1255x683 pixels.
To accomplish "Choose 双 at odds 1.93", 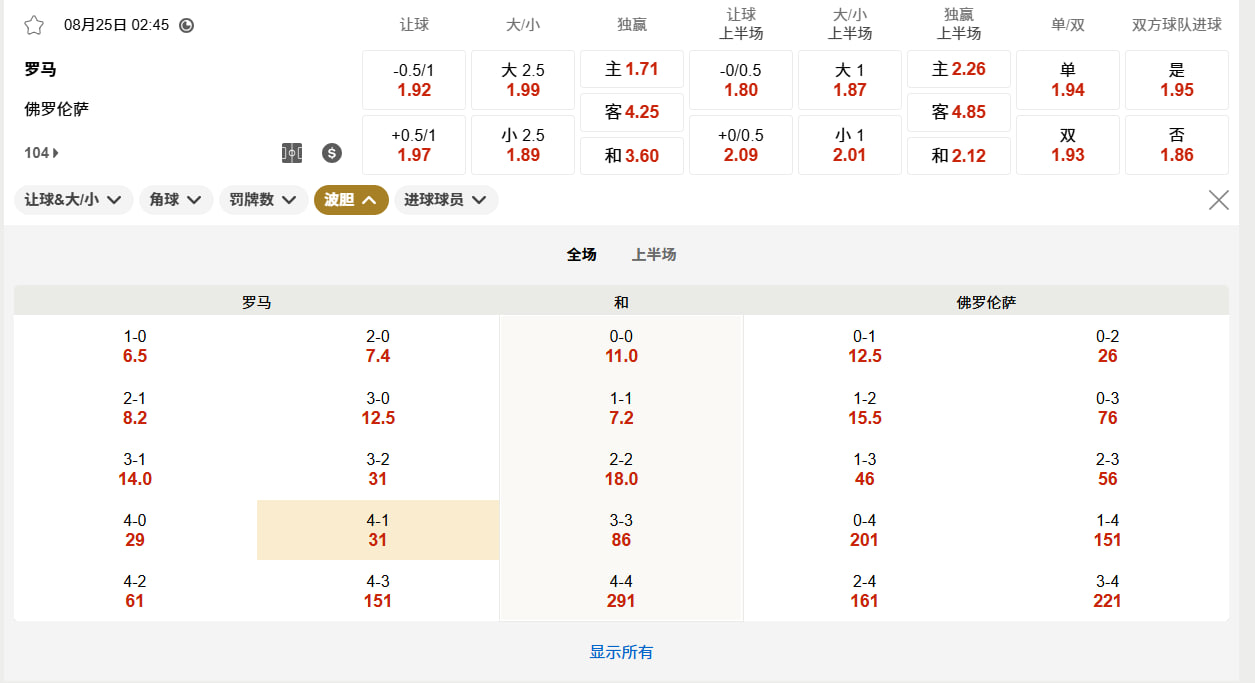I will click(1068, 145).
